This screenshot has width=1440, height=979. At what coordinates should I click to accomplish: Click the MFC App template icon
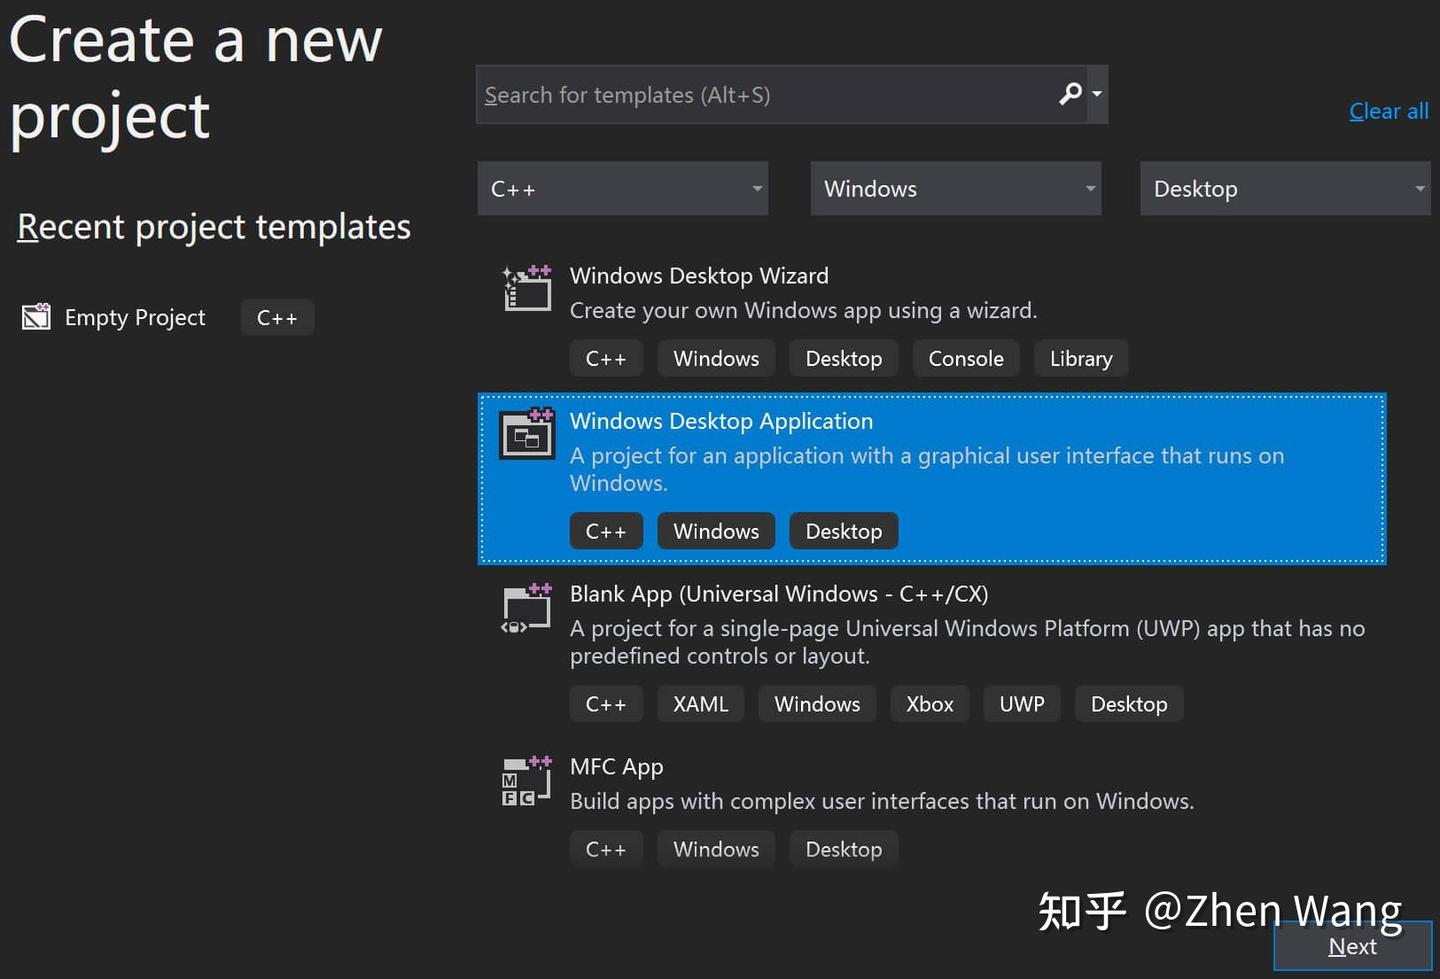pos(526,781)
